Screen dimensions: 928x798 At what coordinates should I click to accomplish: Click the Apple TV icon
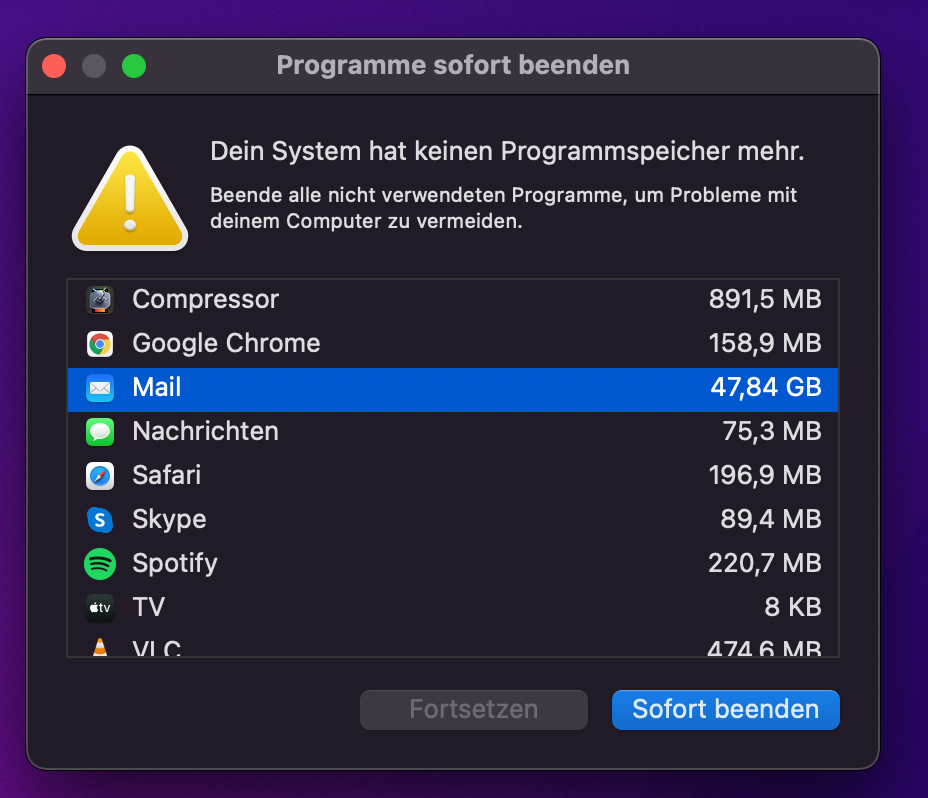tap(100, 607)
